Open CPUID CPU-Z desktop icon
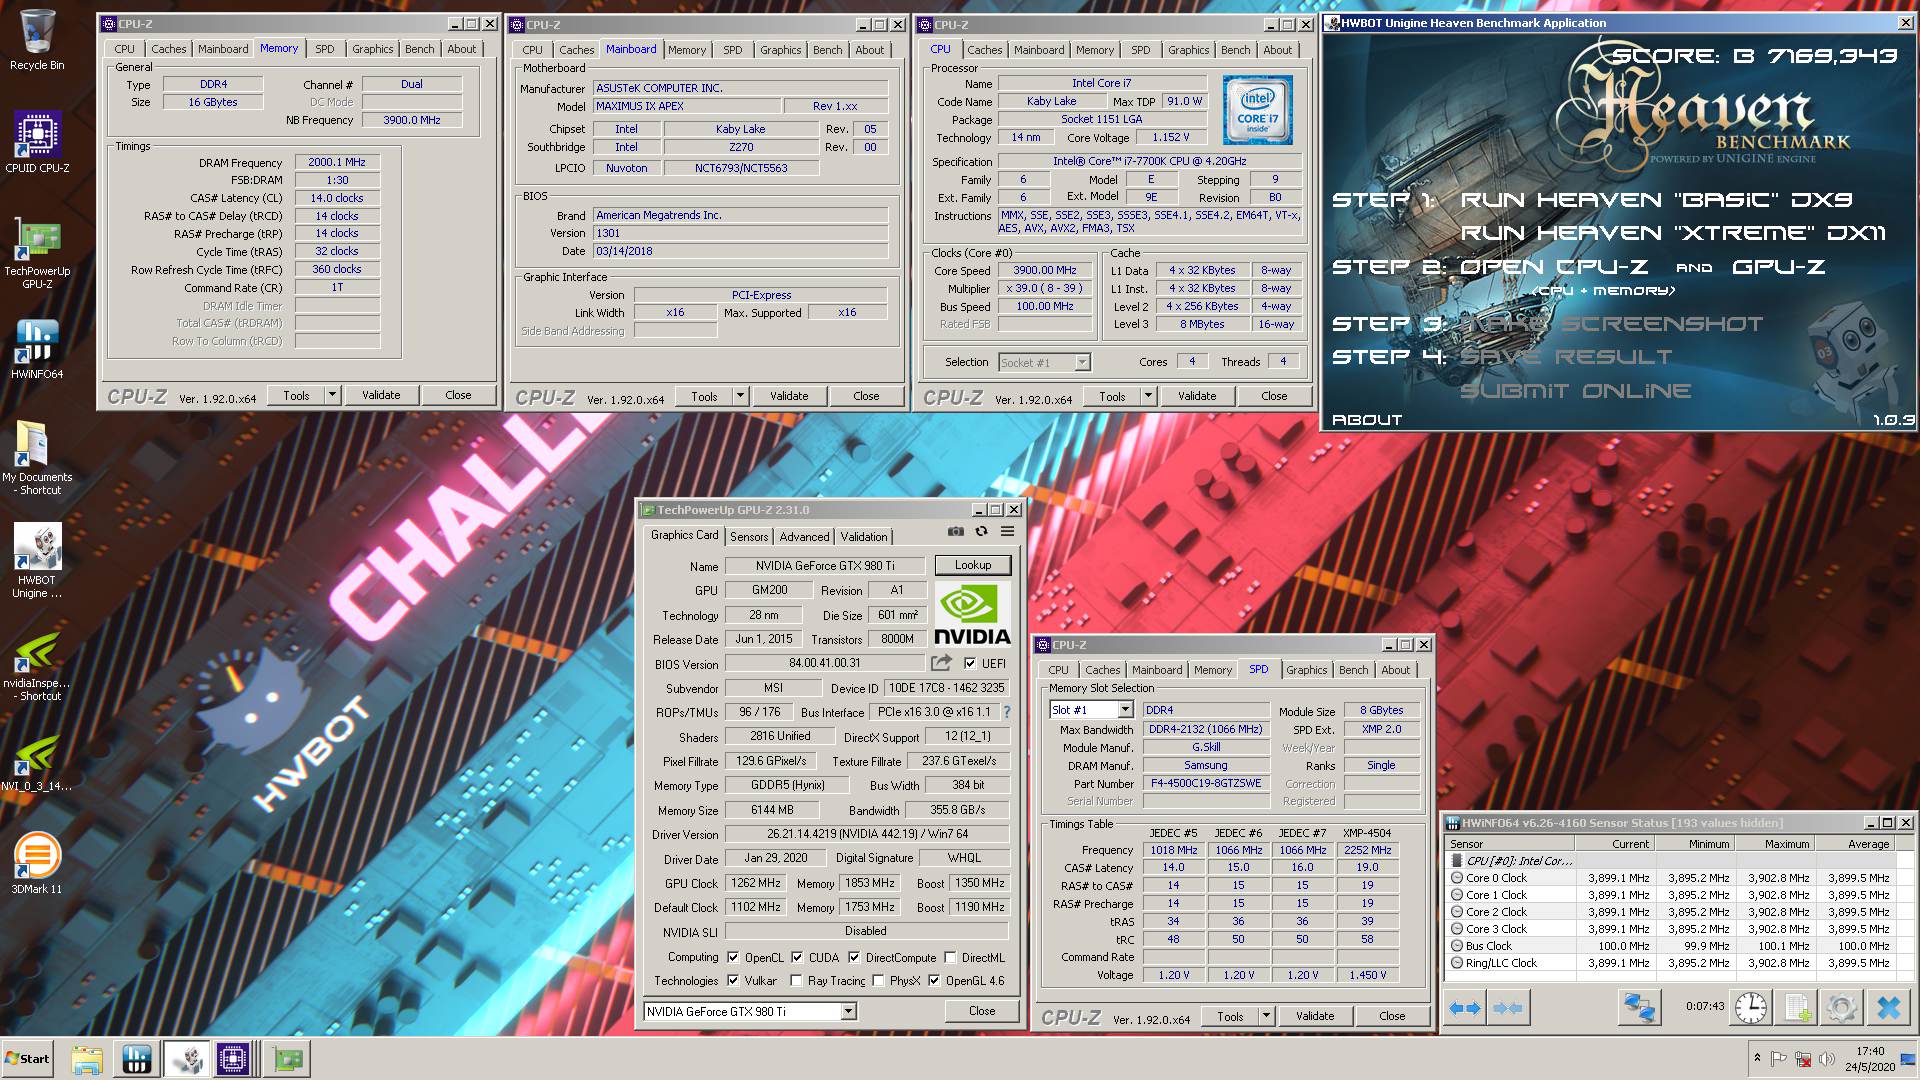 (x=37, y=142)
